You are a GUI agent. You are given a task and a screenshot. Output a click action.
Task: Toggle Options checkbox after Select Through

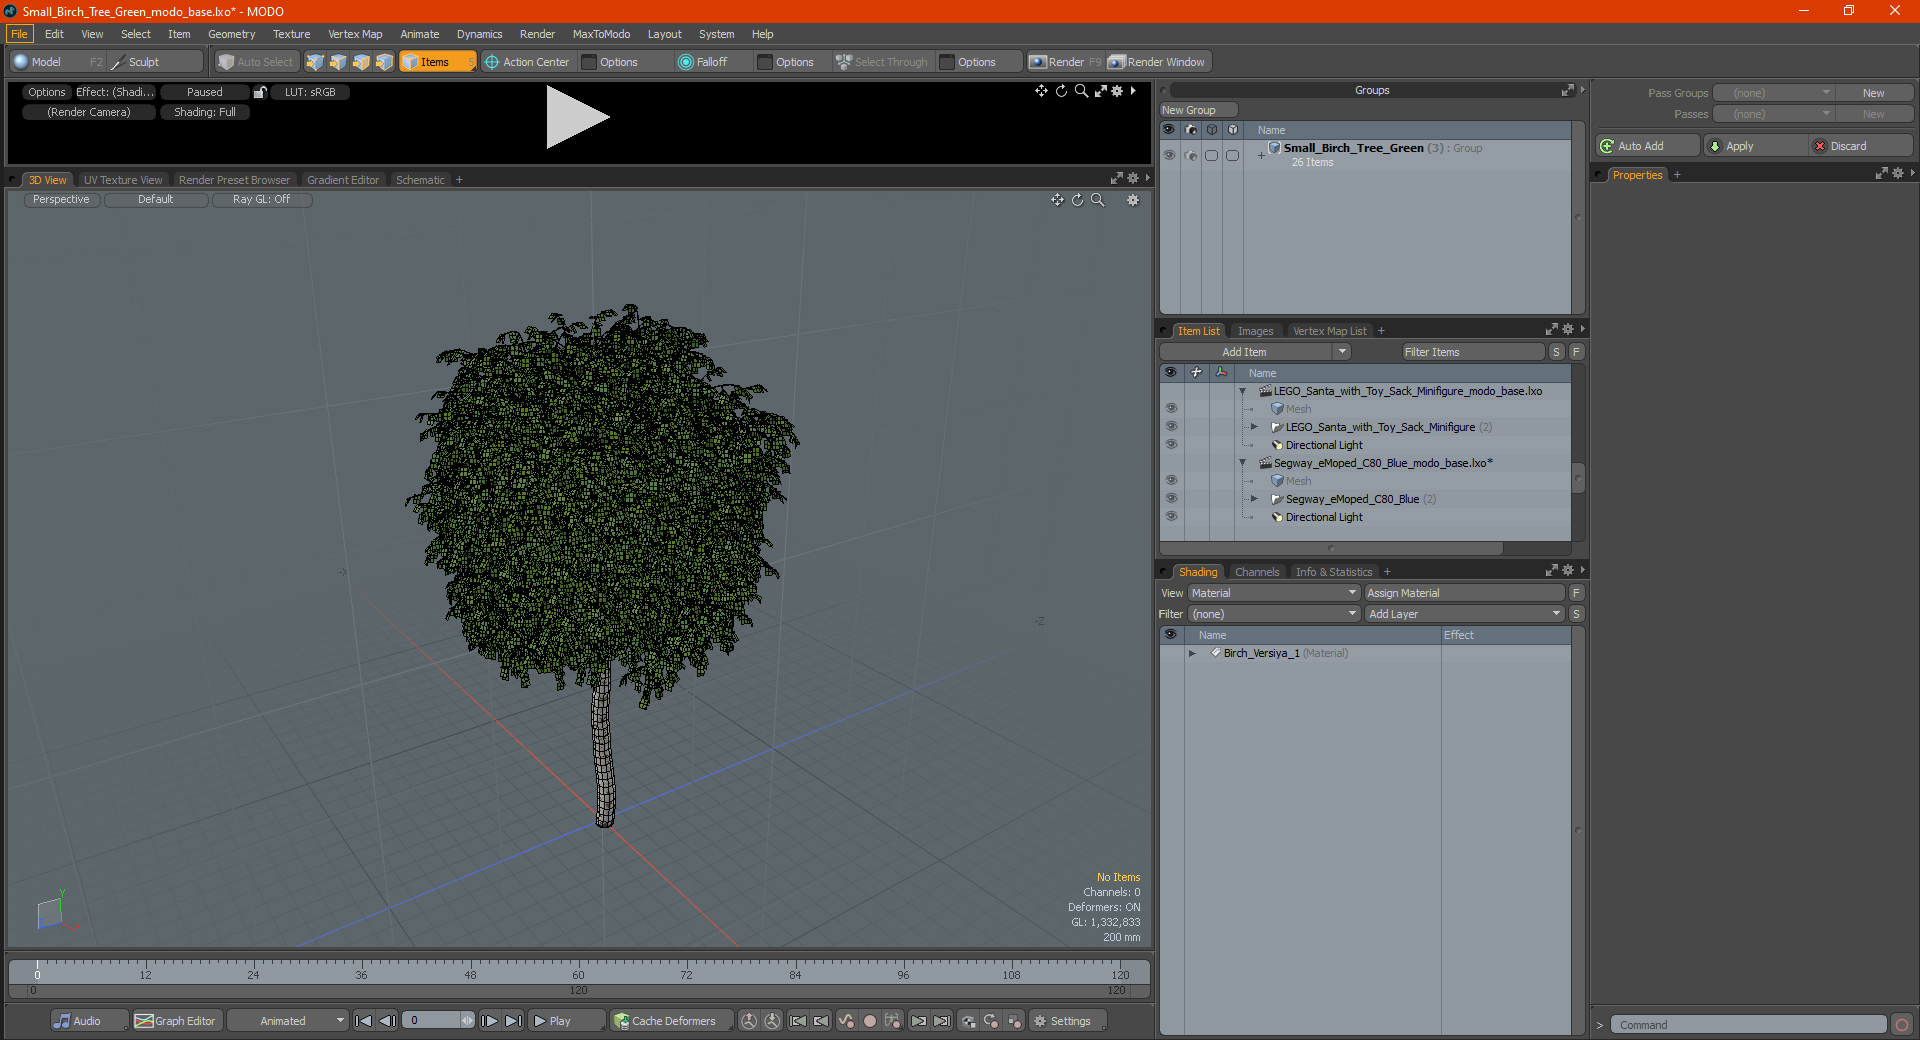947,62
